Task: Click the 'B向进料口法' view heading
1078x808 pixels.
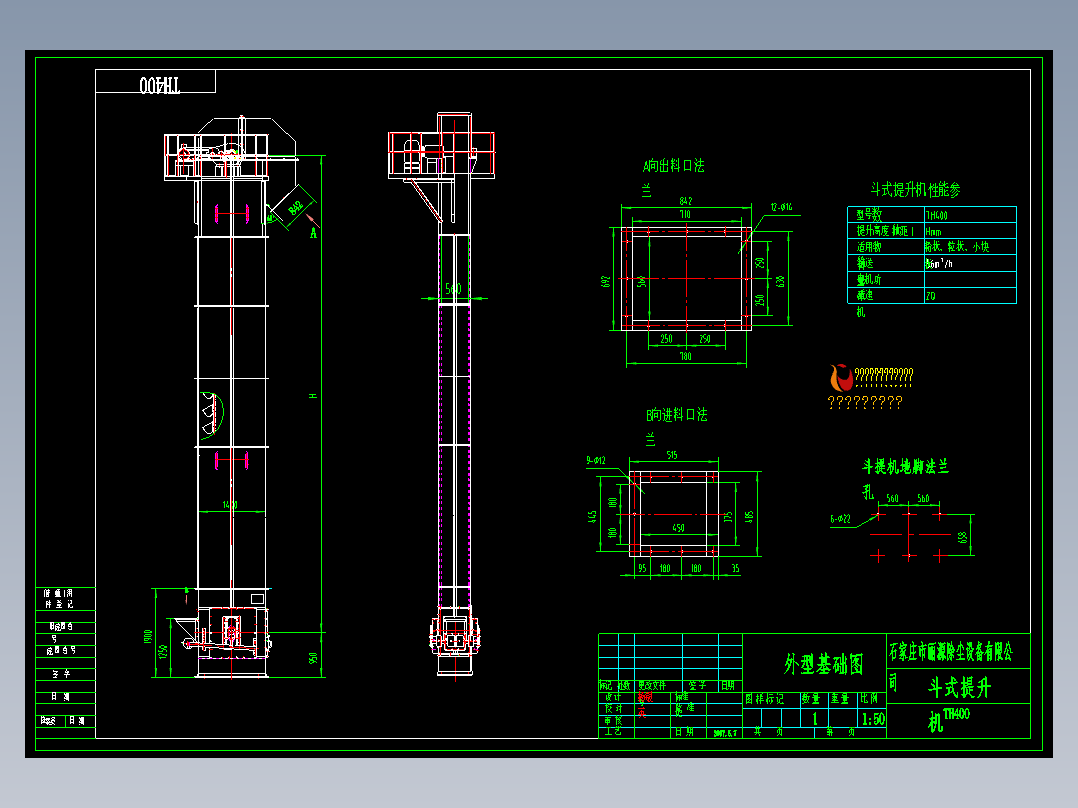Action: point(676,415)
